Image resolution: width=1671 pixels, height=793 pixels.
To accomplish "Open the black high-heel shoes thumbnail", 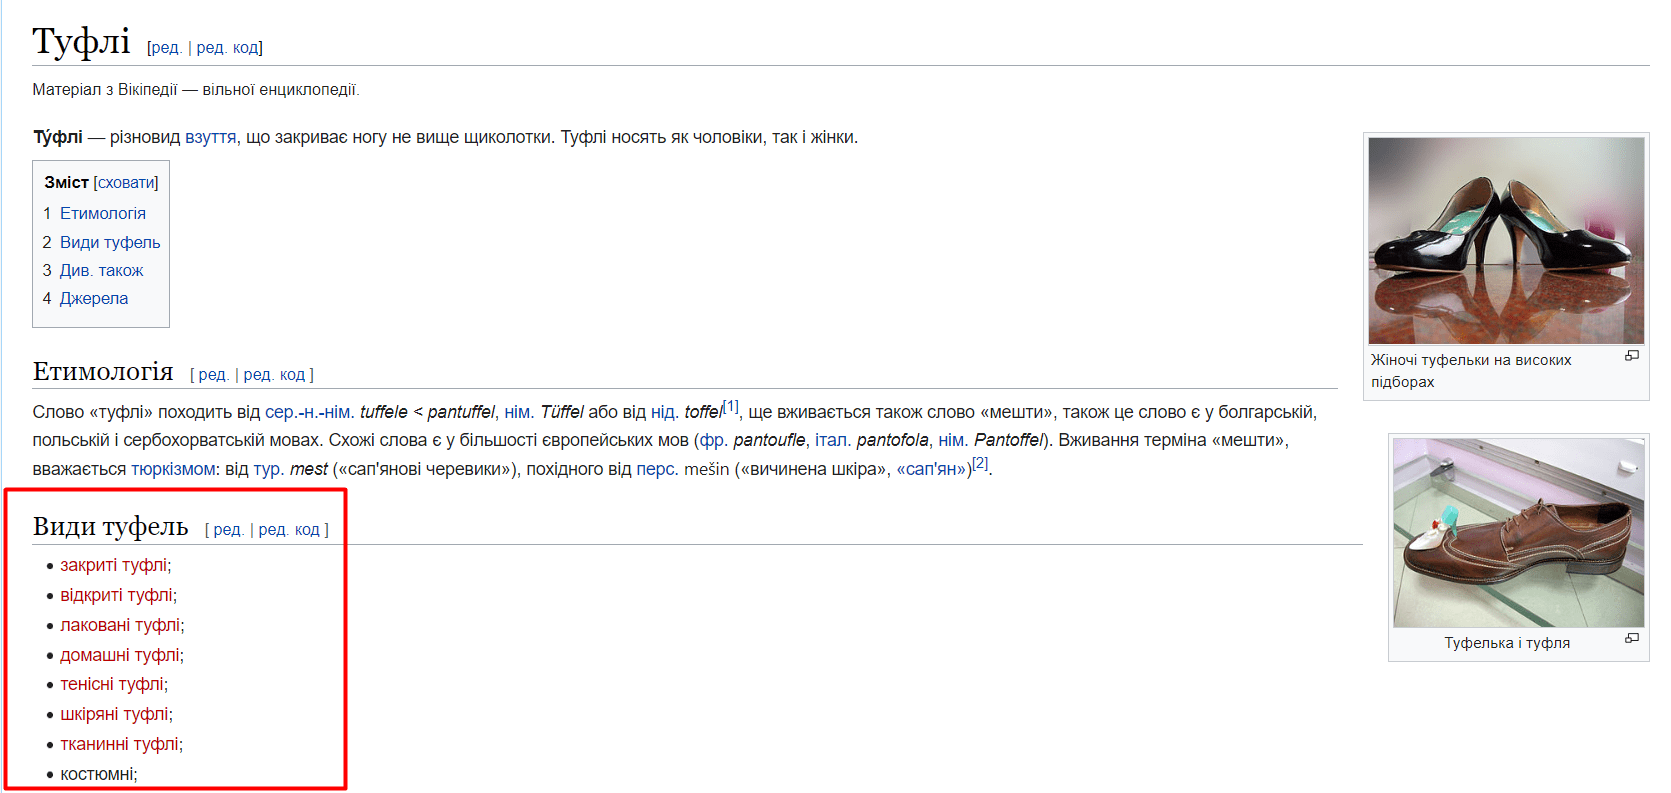I will pyautogui.click(x=1505, y=240).
